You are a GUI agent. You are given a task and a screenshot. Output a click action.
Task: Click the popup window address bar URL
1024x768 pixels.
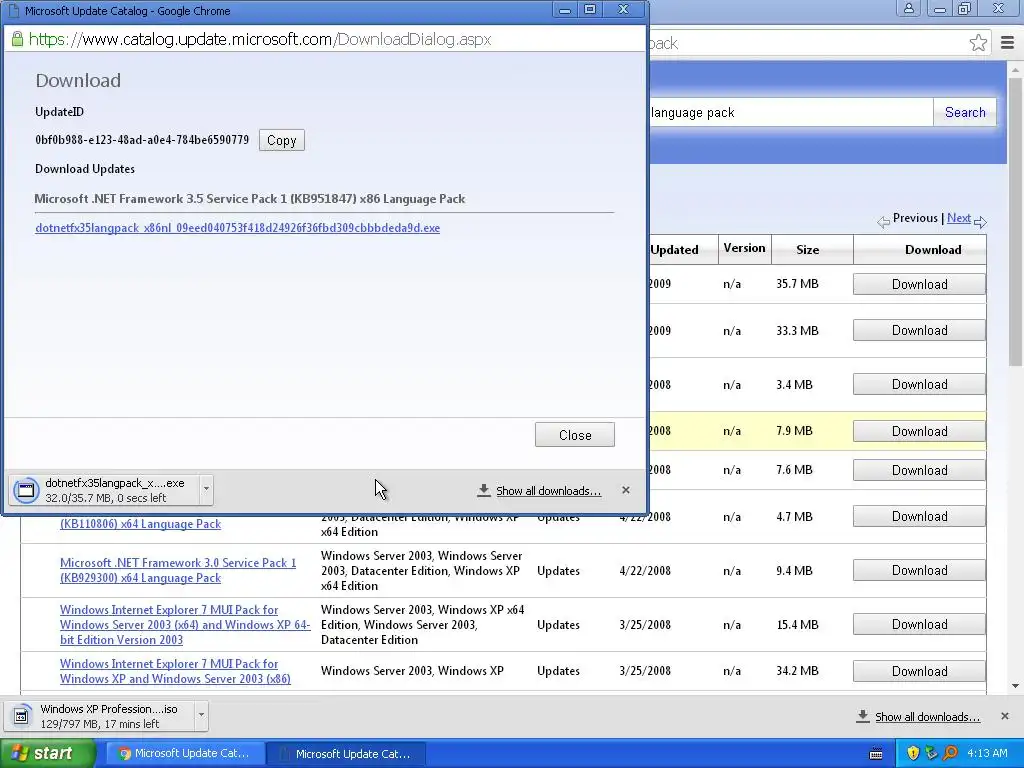tap(260, 39)
